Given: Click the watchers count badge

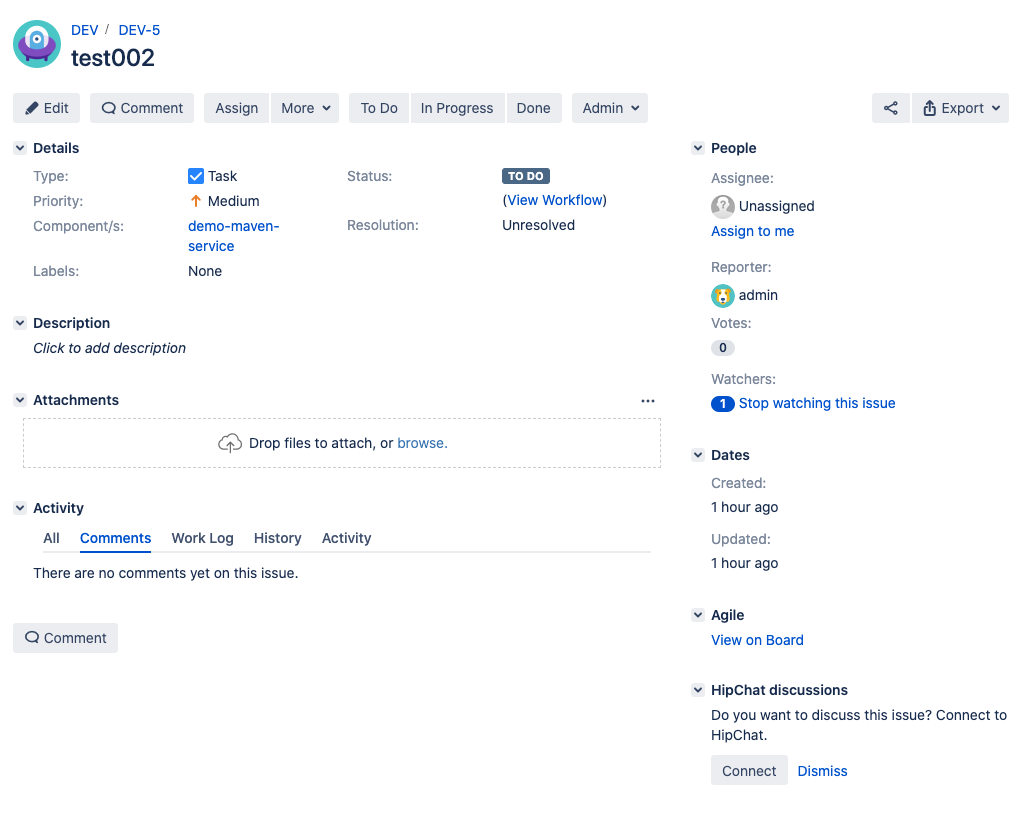Looking at the screenshot, I should (x=722, y=403).
